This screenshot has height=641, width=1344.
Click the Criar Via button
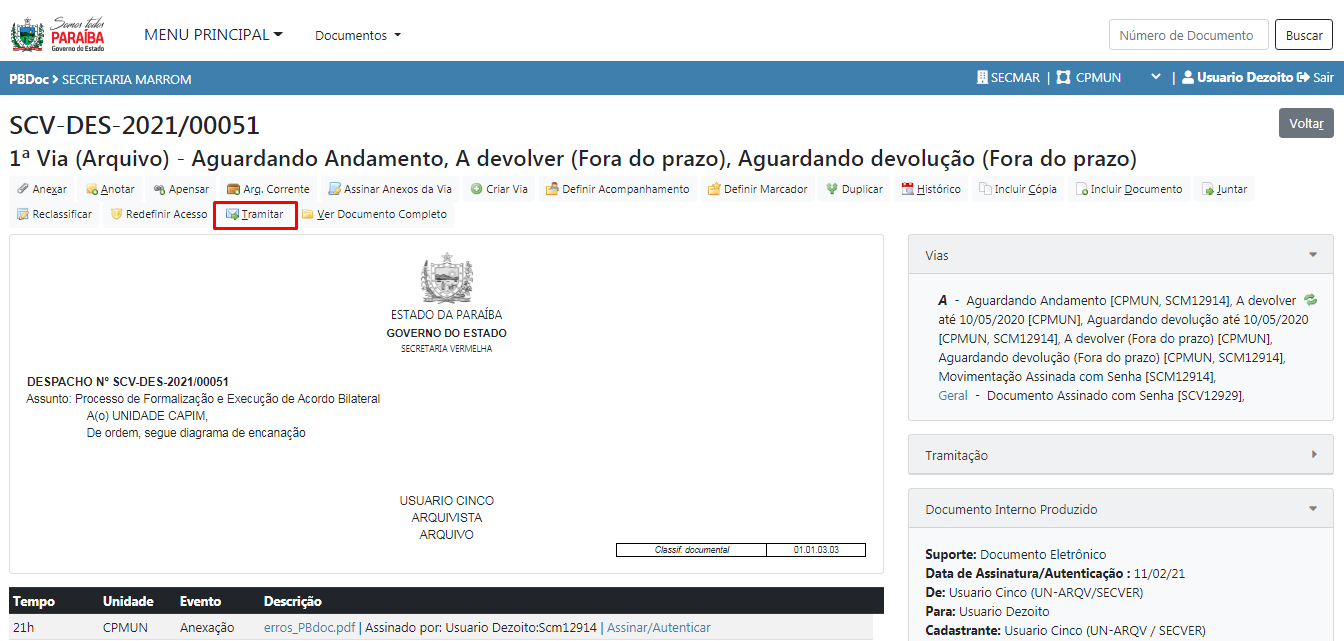click(498, 189)
